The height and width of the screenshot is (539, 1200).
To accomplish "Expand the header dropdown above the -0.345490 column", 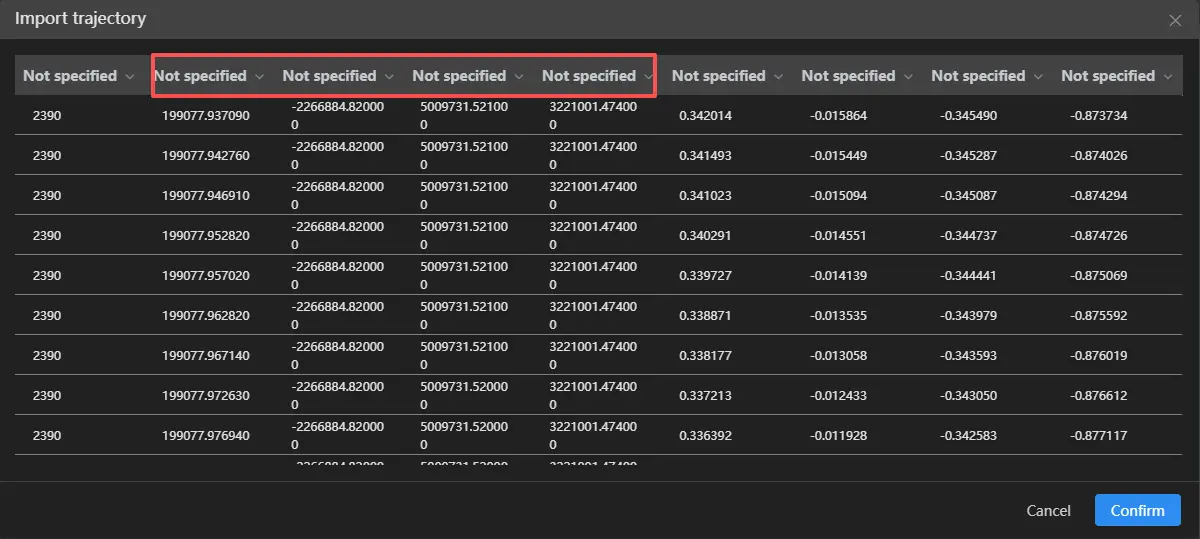I will point(987,76).
